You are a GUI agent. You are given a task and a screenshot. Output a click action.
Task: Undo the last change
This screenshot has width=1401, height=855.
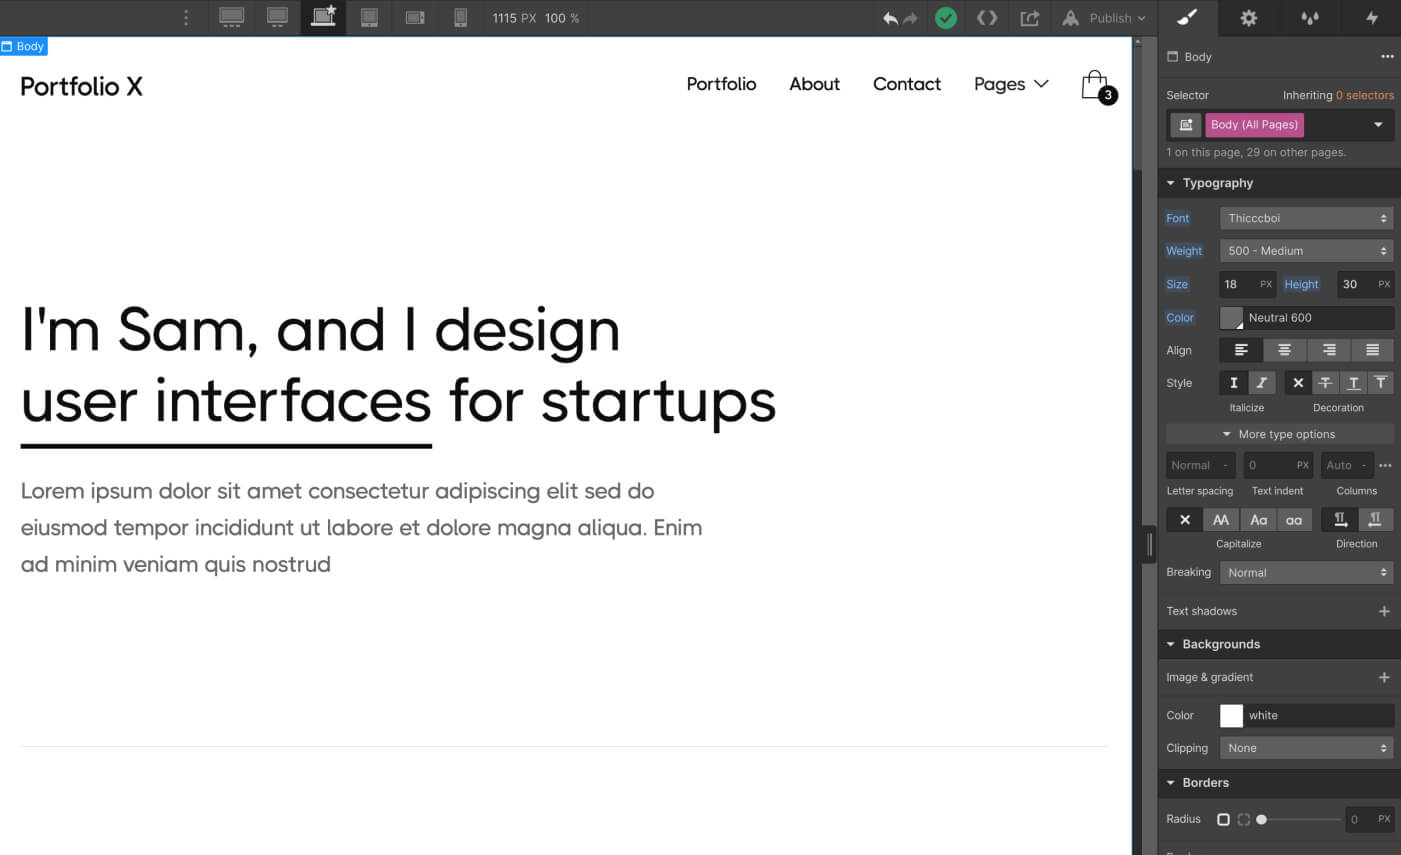pyautogui.click(x=890, y=17)
